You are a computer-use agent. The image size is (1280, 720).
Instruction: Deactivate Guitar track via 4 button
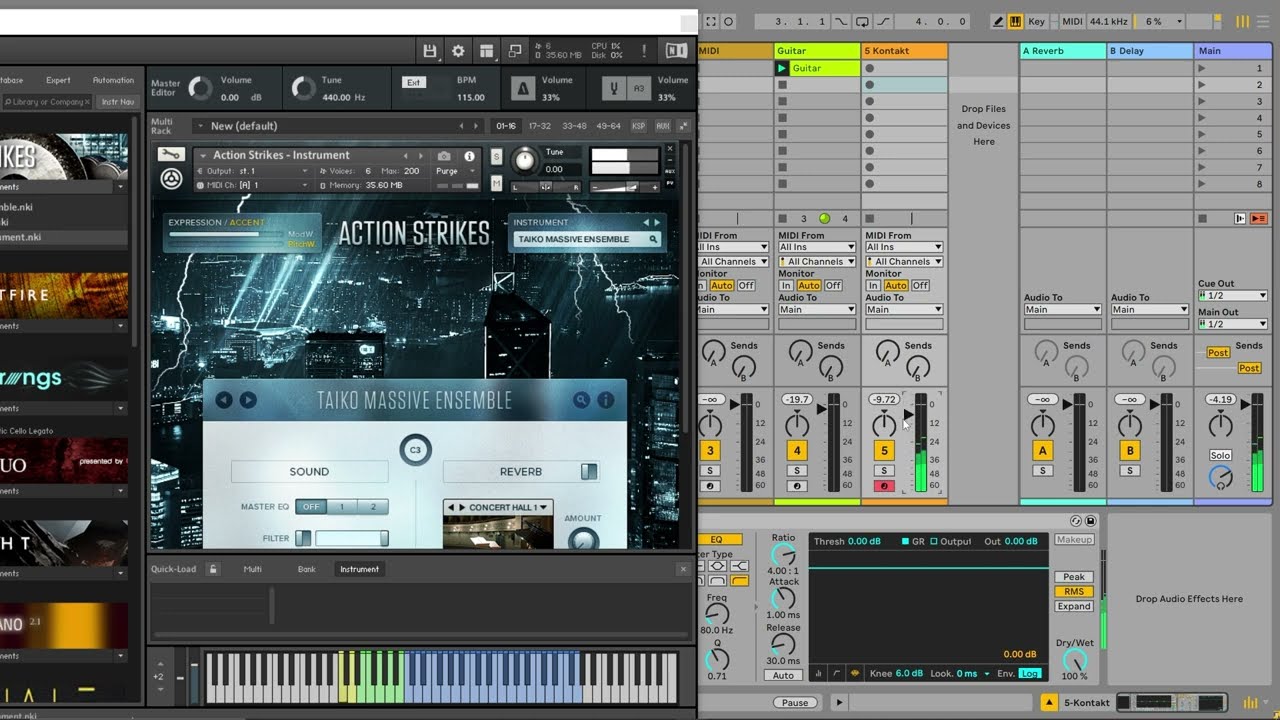point(797,451)
